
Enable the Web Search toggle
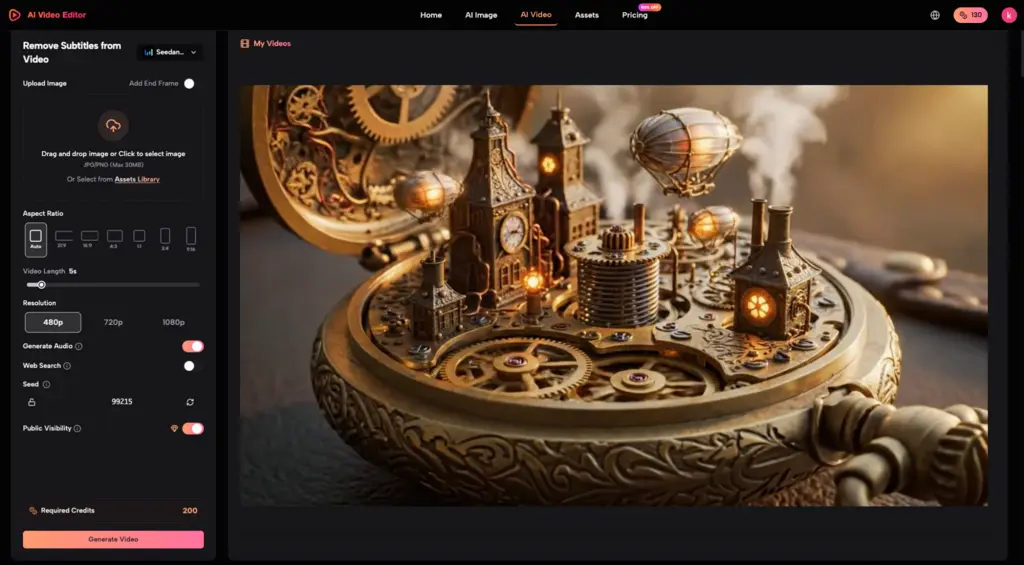click(x=189, y=366)
